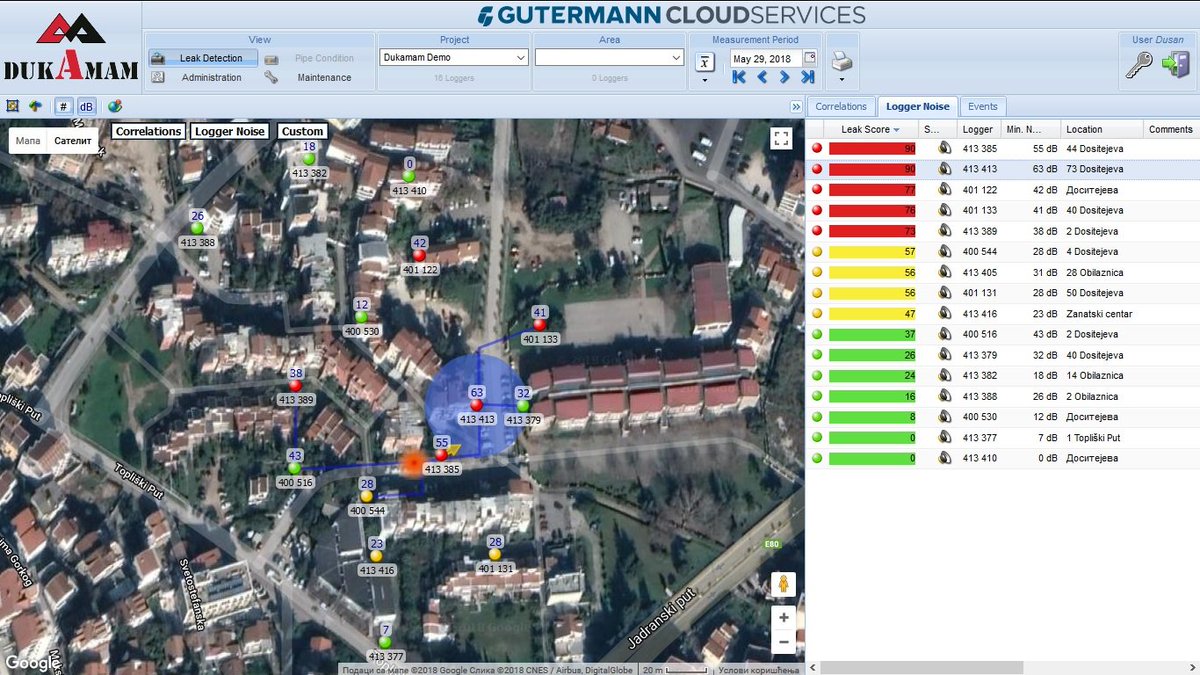
Task: Click the May 29, 2018 date field
Action: (x=766, y=59)
